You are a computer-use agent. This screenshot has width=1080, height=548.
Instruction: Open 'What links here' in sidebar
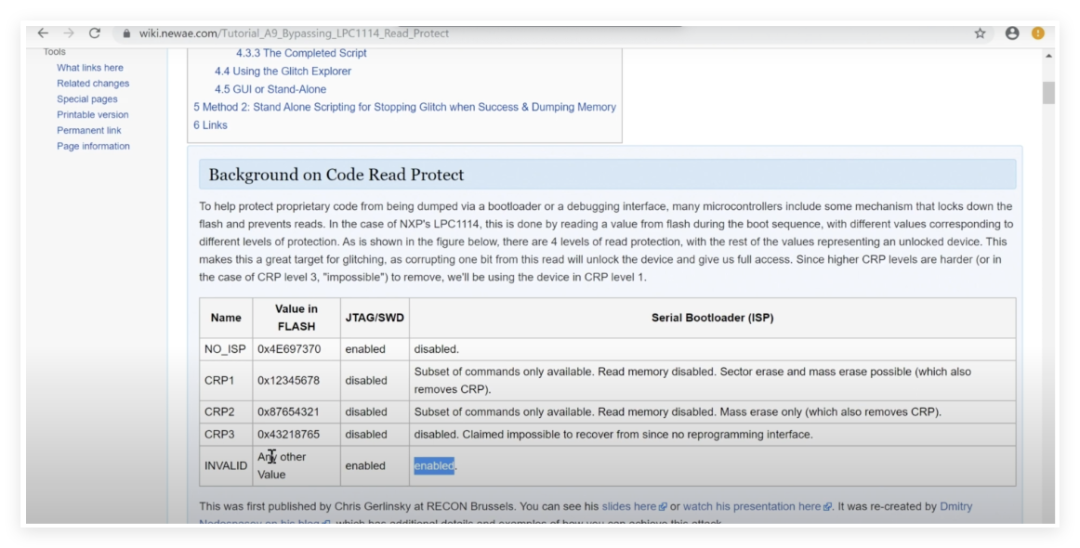(x=90, y=68)
